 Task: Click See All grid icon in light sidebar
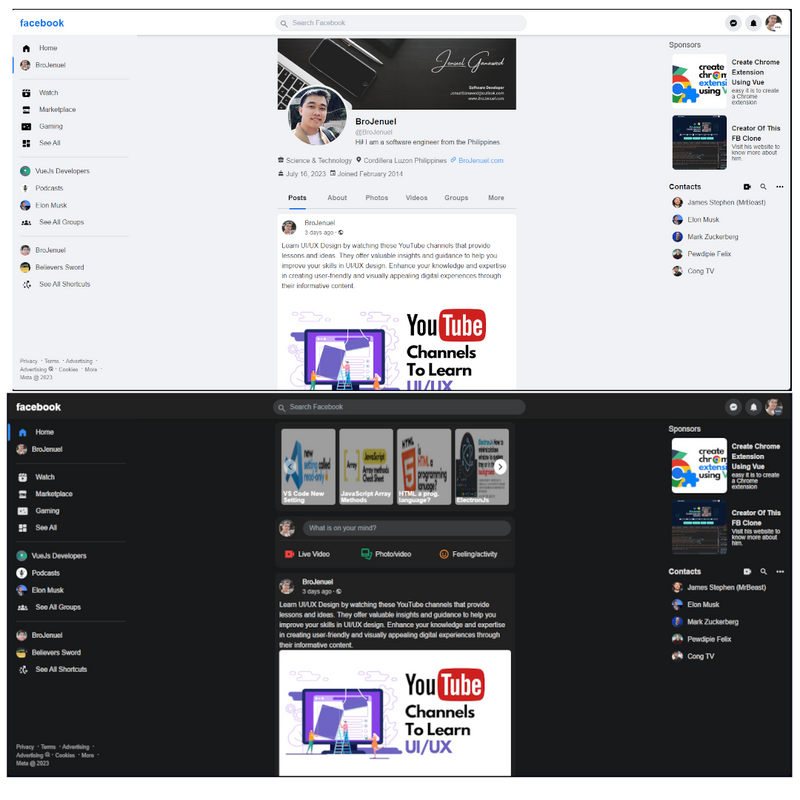(x=27, y=143)
